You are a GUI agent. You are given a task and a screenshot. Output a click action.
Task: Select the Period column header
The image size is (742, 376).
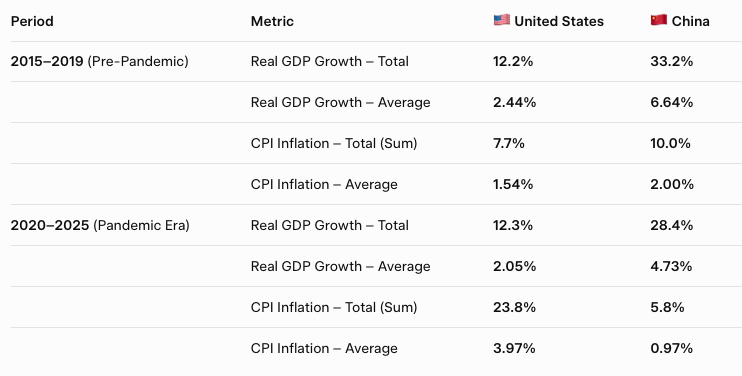[32, 21]
